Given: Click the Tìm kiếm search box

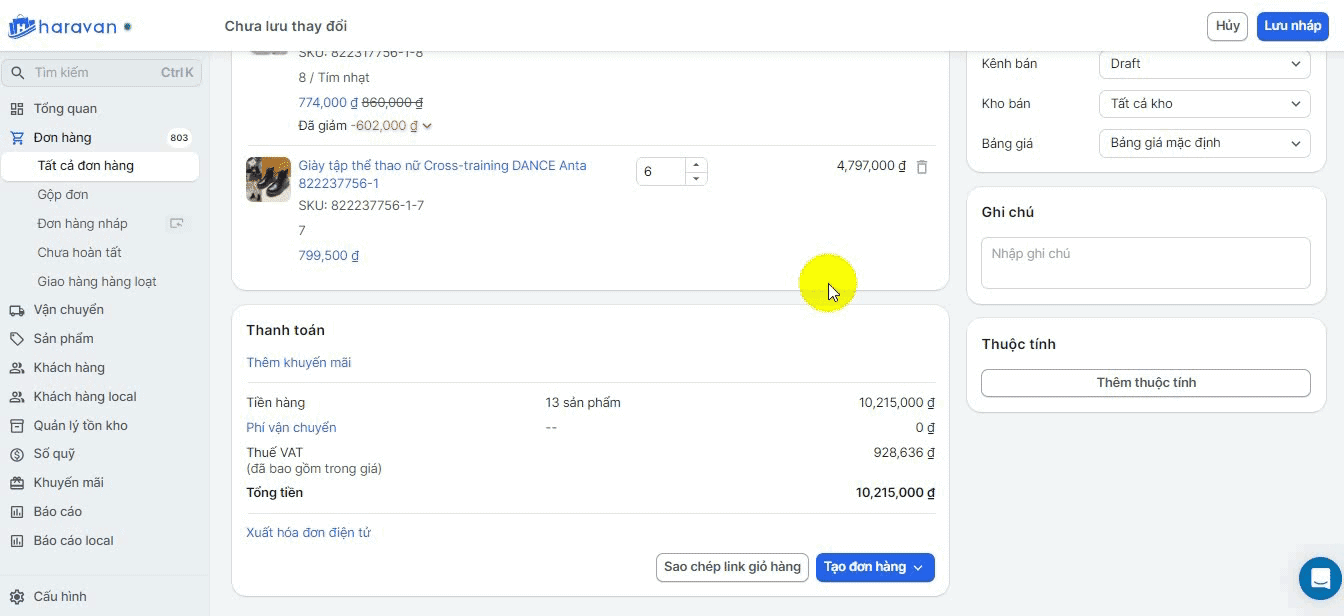Looking at the screenshot, I should pos(102,73).
